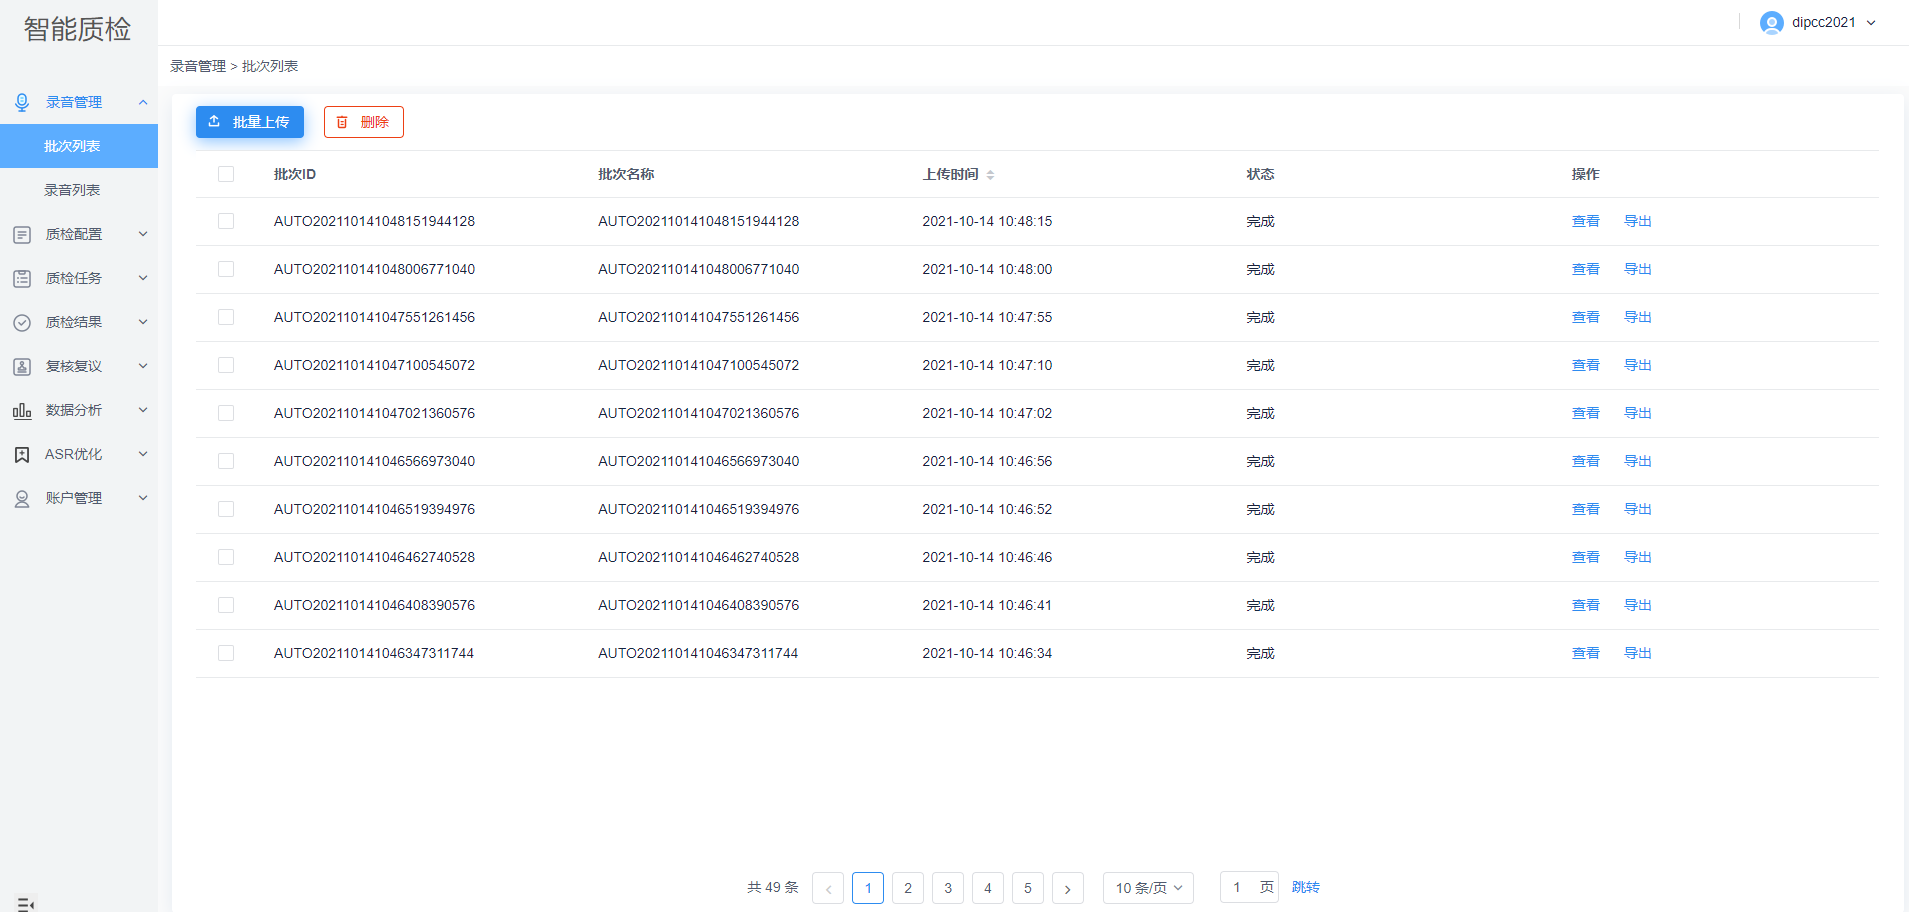Collapse the sidebar using the bottom-left icon
Viewport: 1909px width, 912px height.
26,904
